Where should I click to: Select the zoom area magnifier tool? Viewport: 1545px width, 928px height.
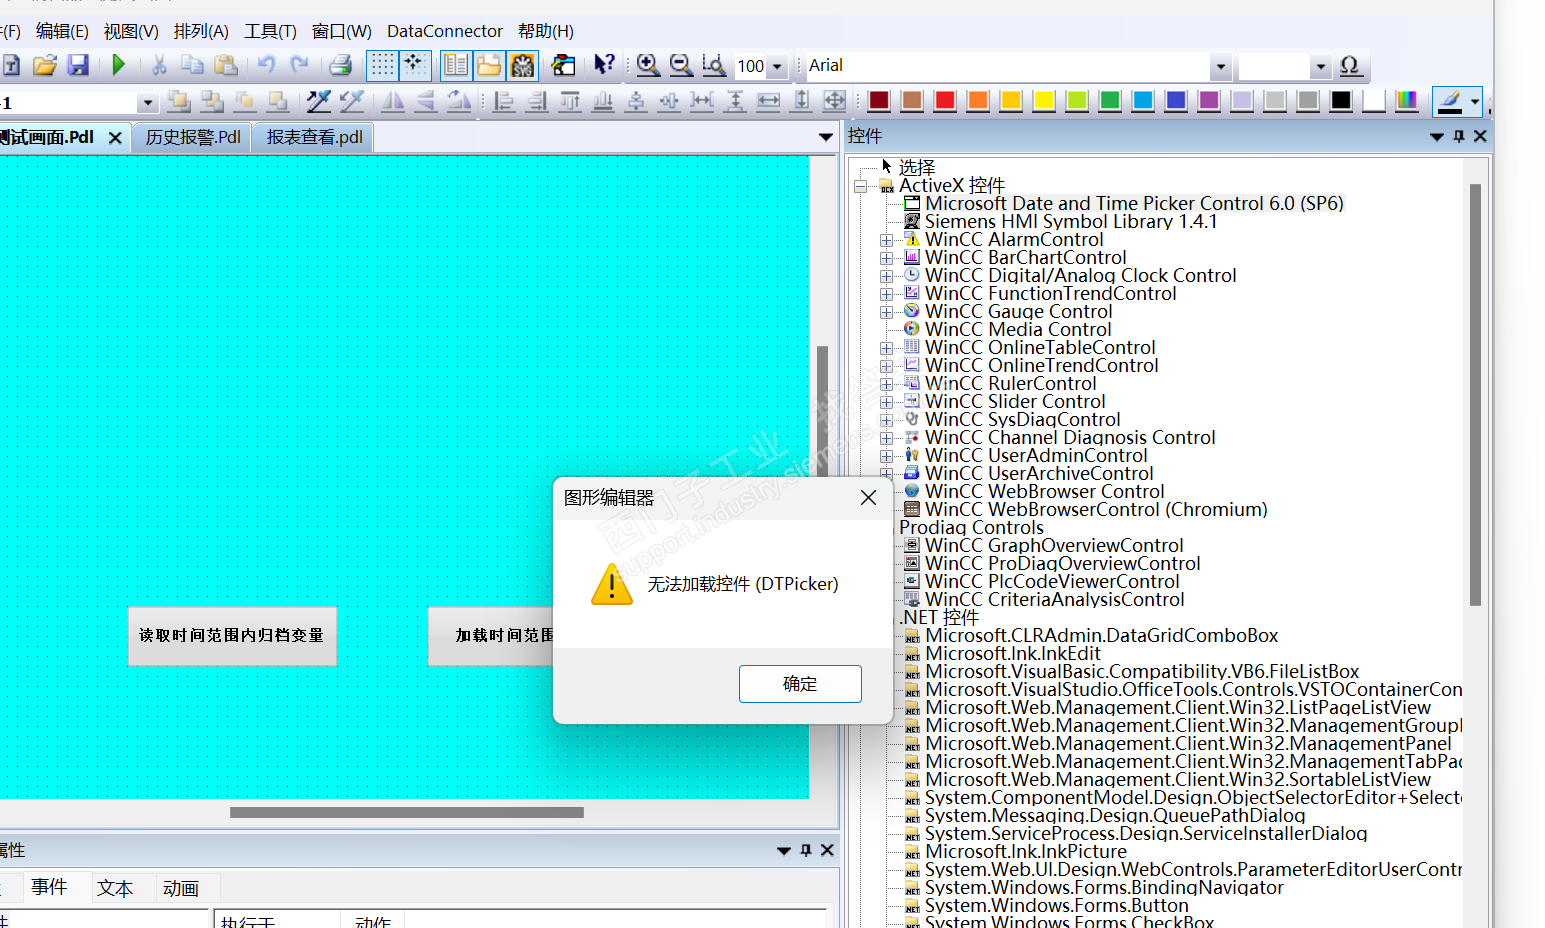714,66
